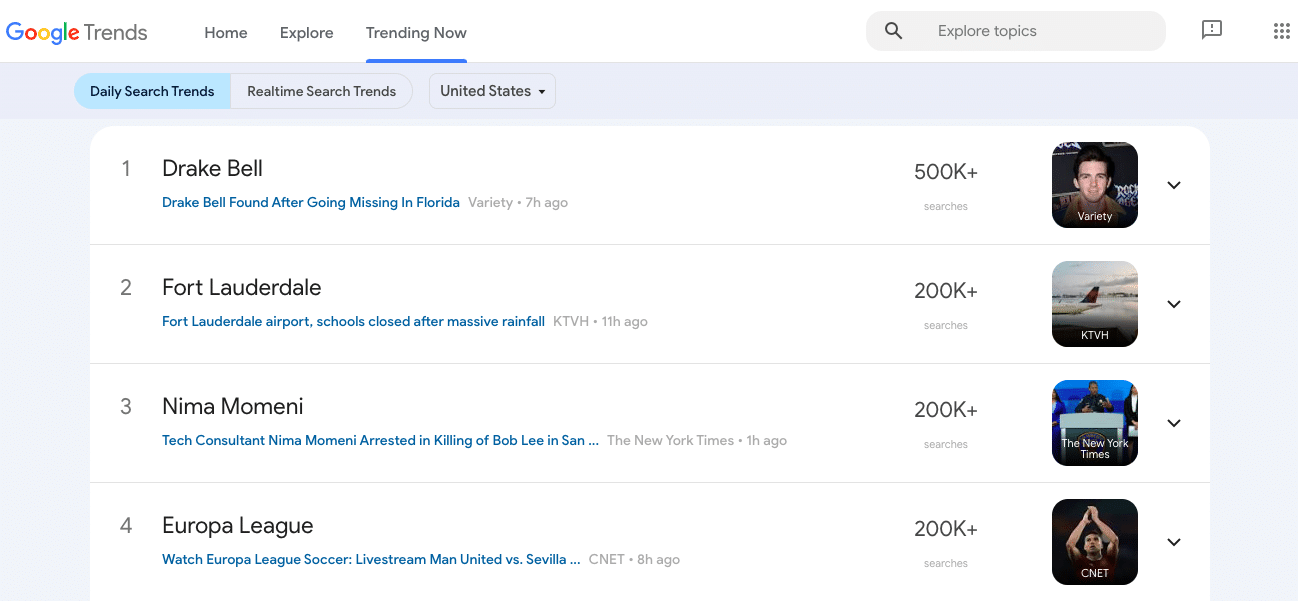Open the Google Trends logo home link
The image size is (1298, 601).
[x=77, y=32]
